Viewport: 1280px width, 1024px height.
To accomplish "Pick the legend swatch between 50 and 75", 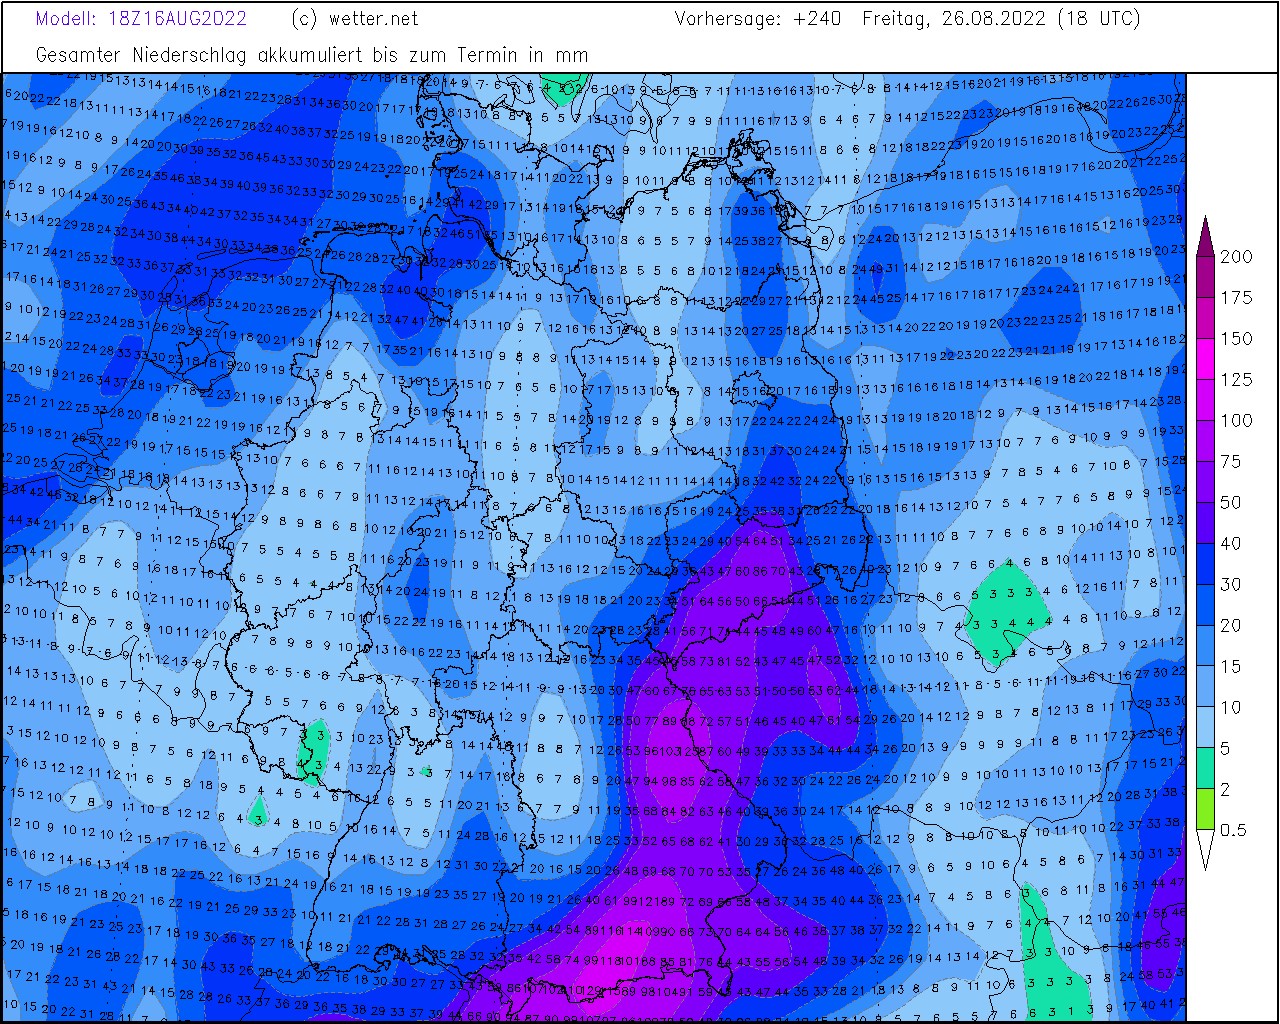I will pos(1205,482).
